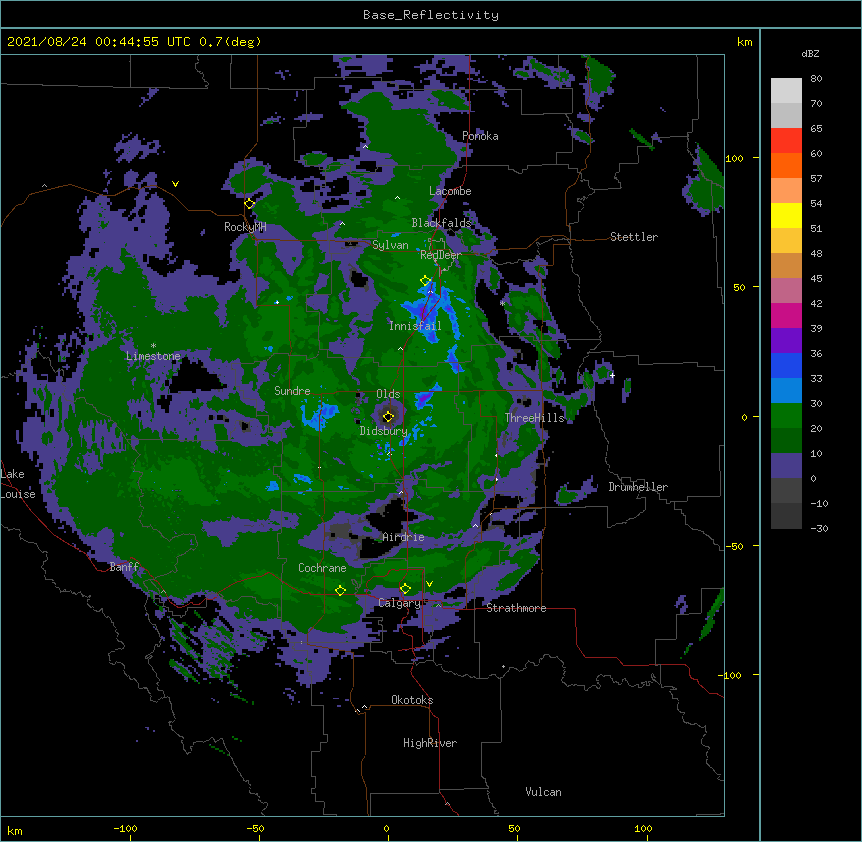This screenshot has width=862, height=842.
Task: Click the blue high-reflectivity cell north of Innisfail
Action: click(424, 311)
